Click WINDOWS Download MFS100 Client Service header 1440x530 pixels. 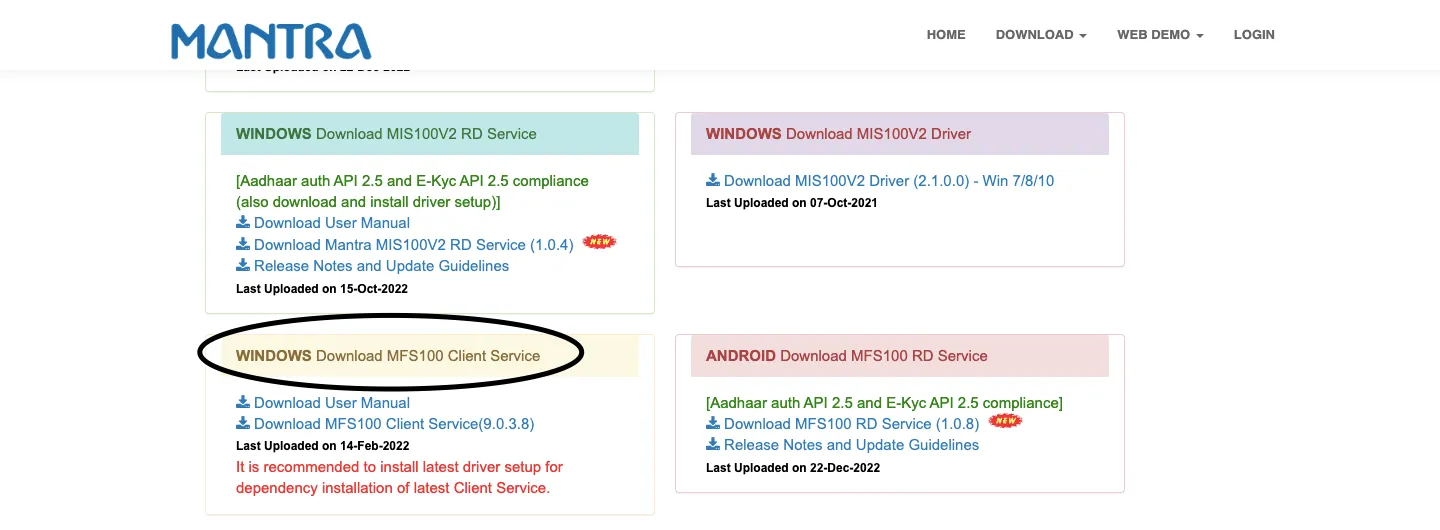[x=430, y=356]
